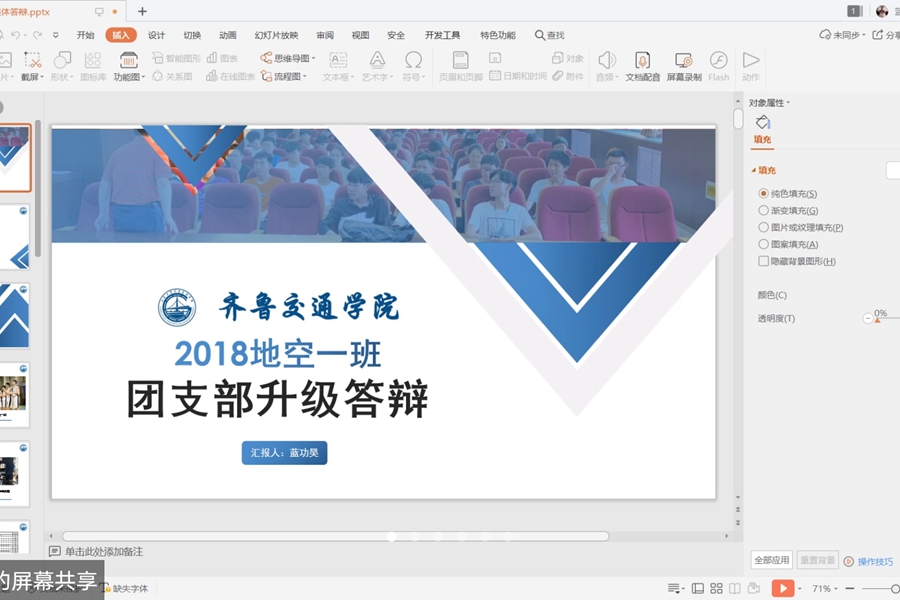Open the 设计 ribbon tab
Screen dimensions: 900x600
[156, 35]
